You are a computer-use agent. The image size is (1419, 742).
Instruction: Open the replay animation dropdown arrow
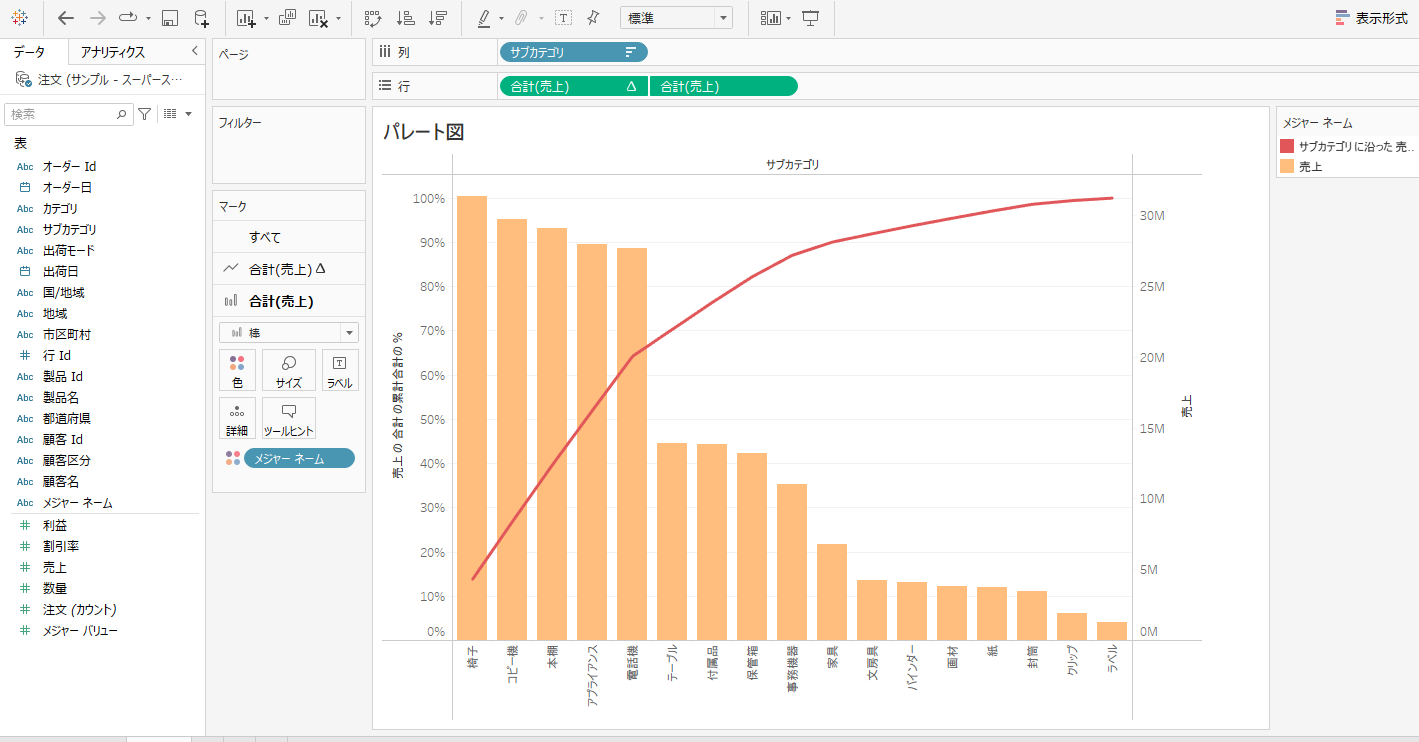(x=148, y=19)
